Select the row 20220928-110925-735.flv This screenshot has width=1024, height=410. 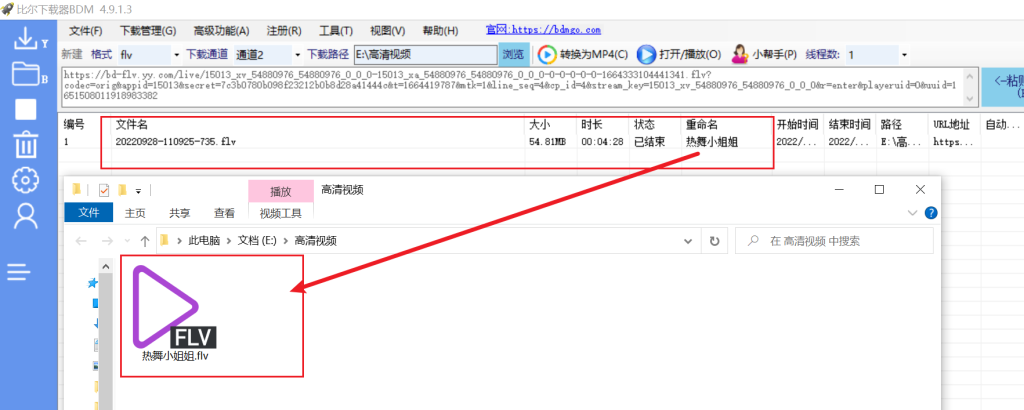(x=174, y=141)
